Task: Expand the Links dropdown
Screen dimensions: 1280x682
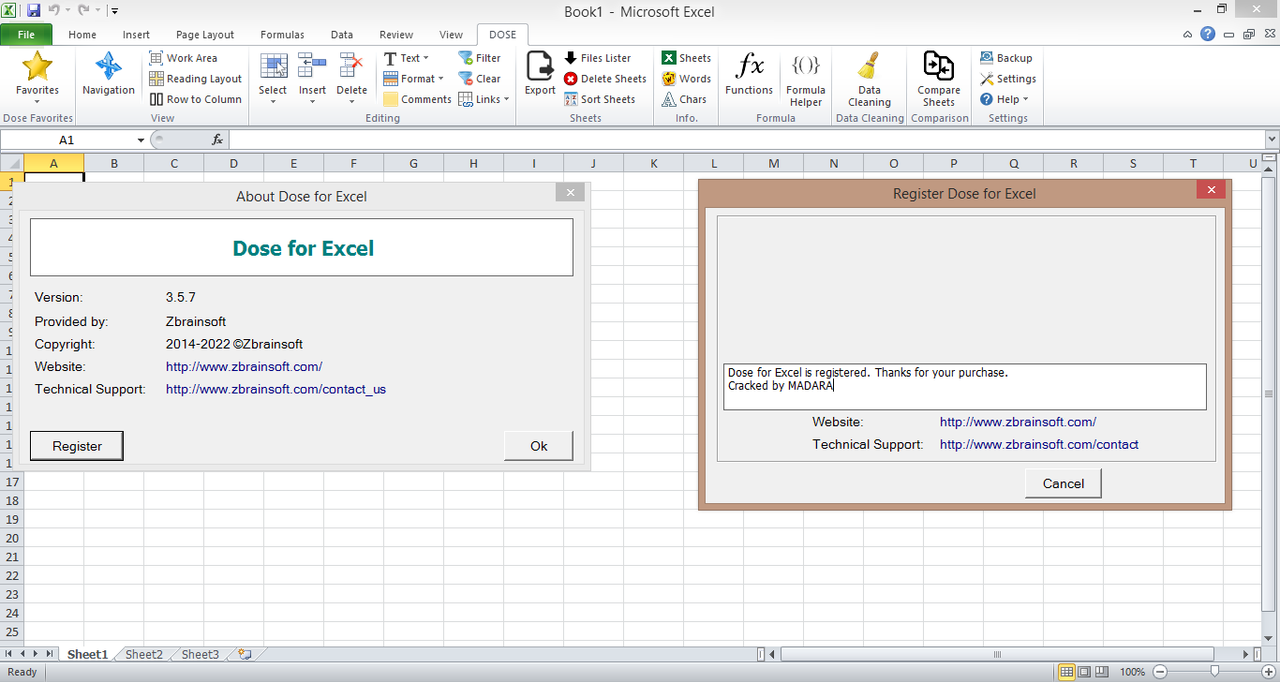Action: click(484, 99)
